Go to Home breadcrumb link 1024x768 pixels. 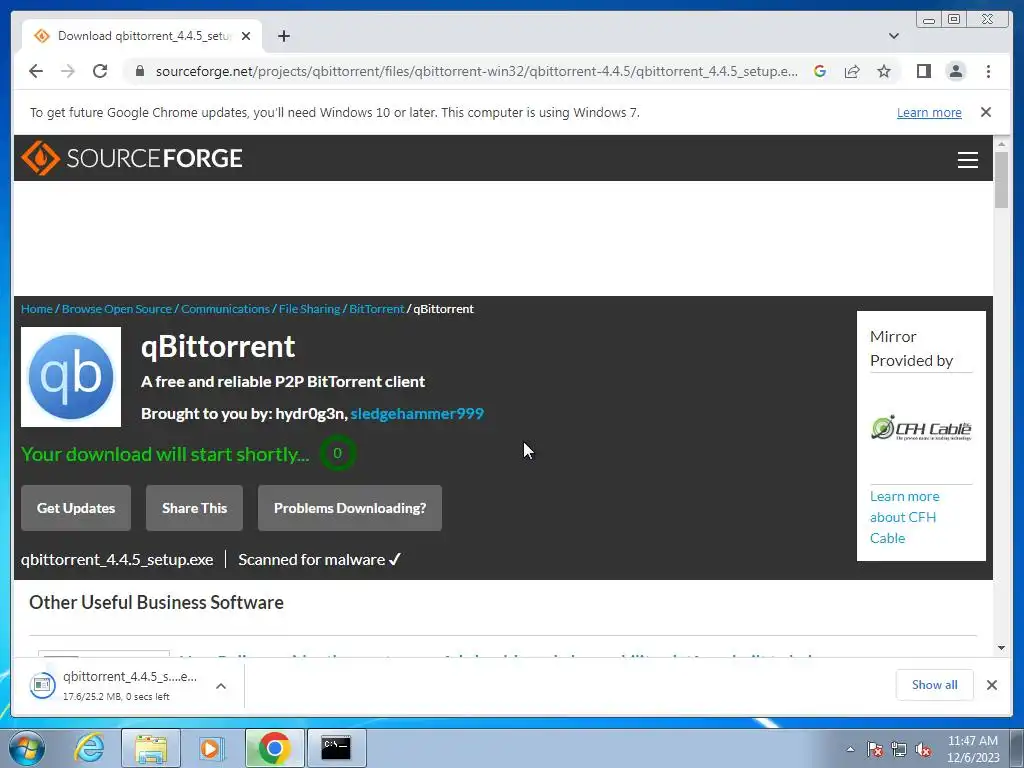pyautogui.click(x=37, y=309)
